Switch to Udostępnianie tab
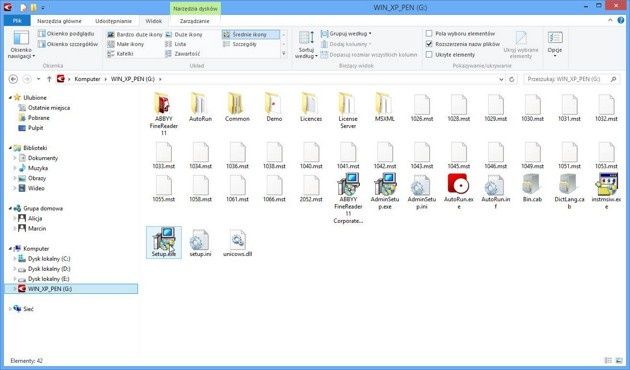This screenshot has height=370, width=630. [x=113, y=21]
